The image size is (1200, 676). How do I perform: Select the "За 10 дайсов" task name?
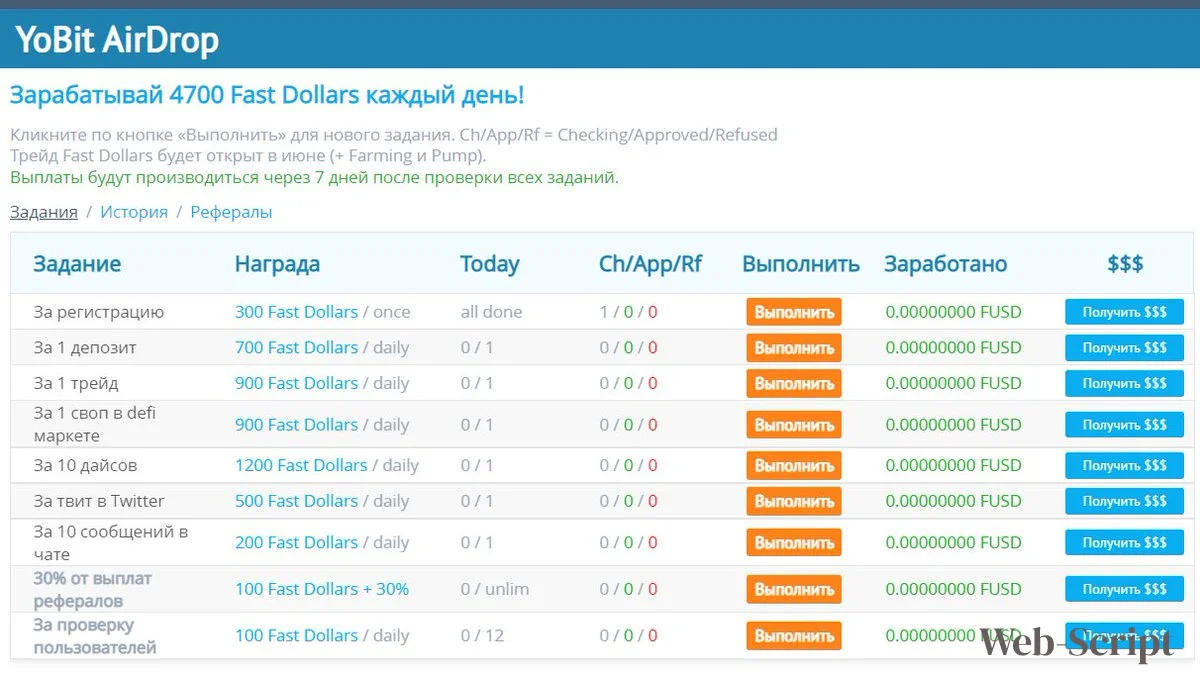(x=85, y=465)
